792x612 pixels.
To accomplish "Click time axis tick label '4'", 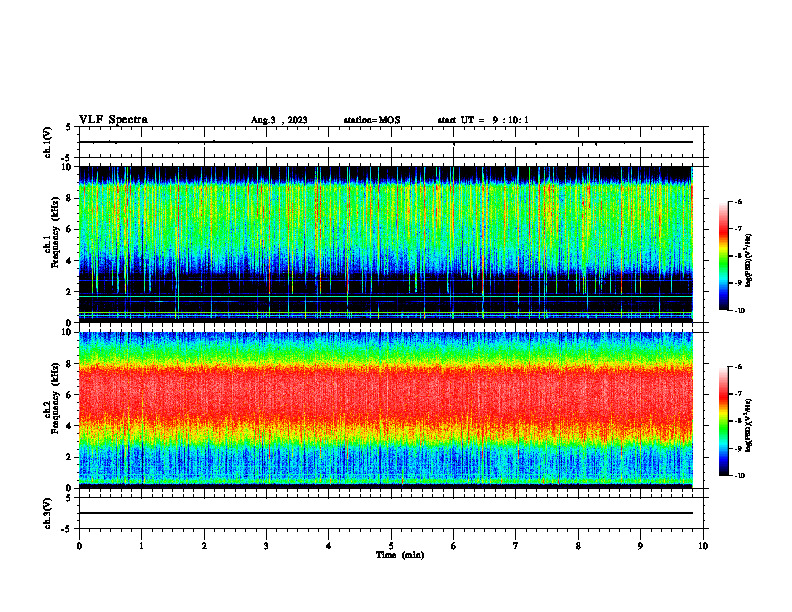I will pos(329,546).
